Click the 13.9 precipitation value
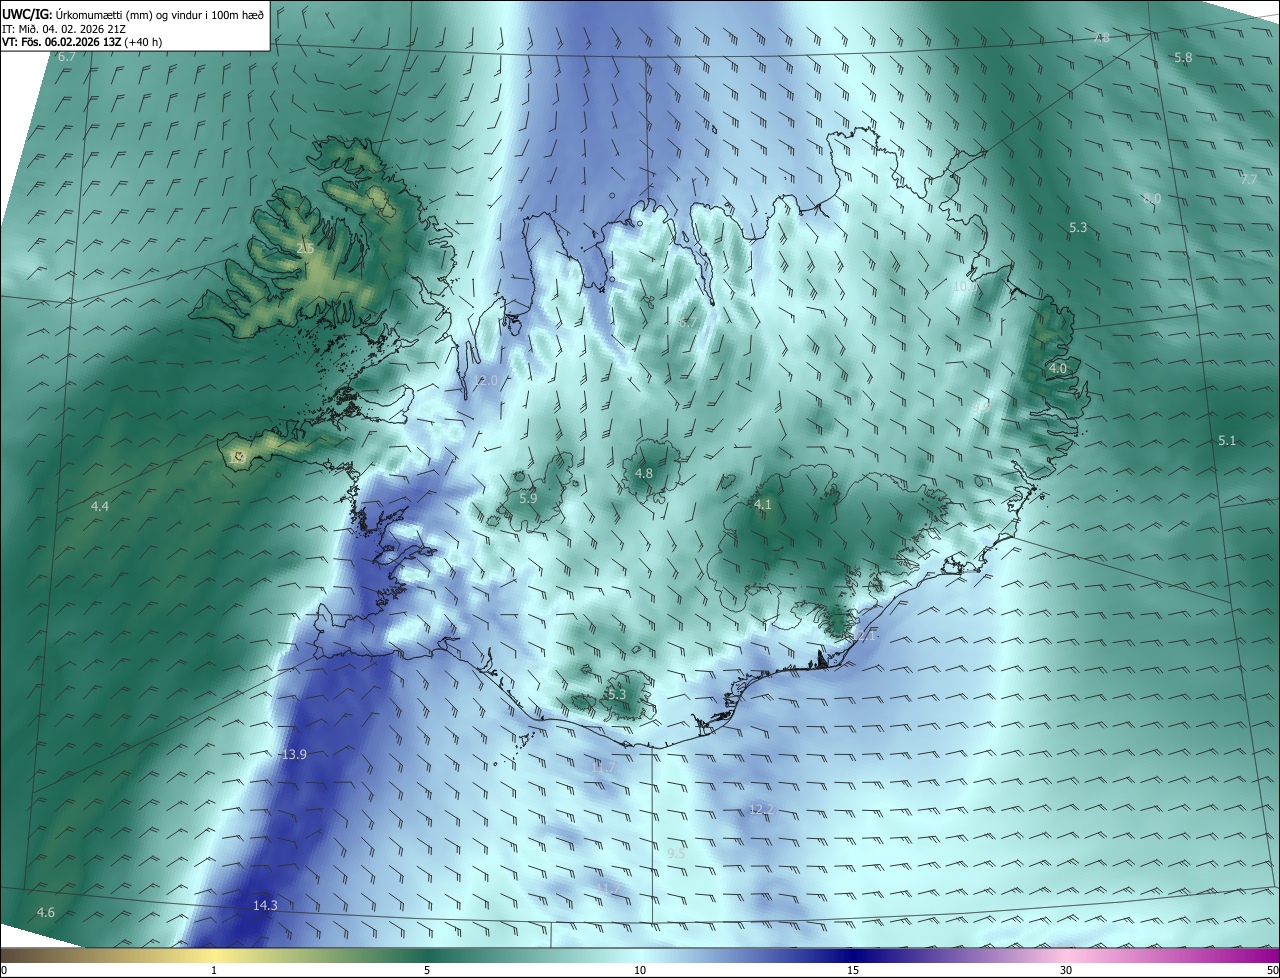Image resolution: width=1280 pixels, height=978 pixels. point(294,754)
